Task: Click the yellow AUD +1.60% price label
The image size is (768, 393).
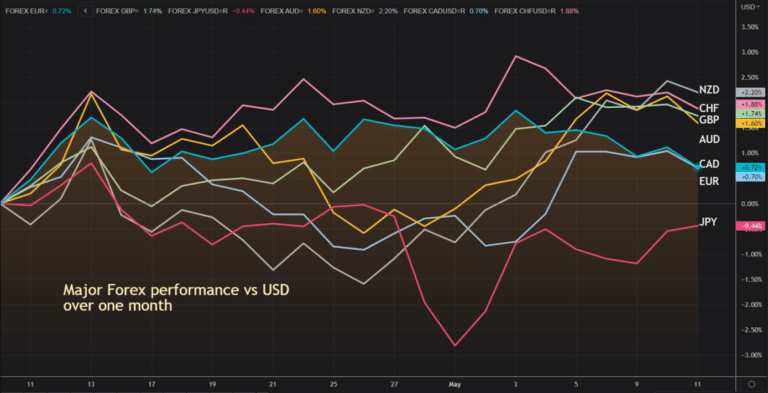Action: [x=750, y=123]
